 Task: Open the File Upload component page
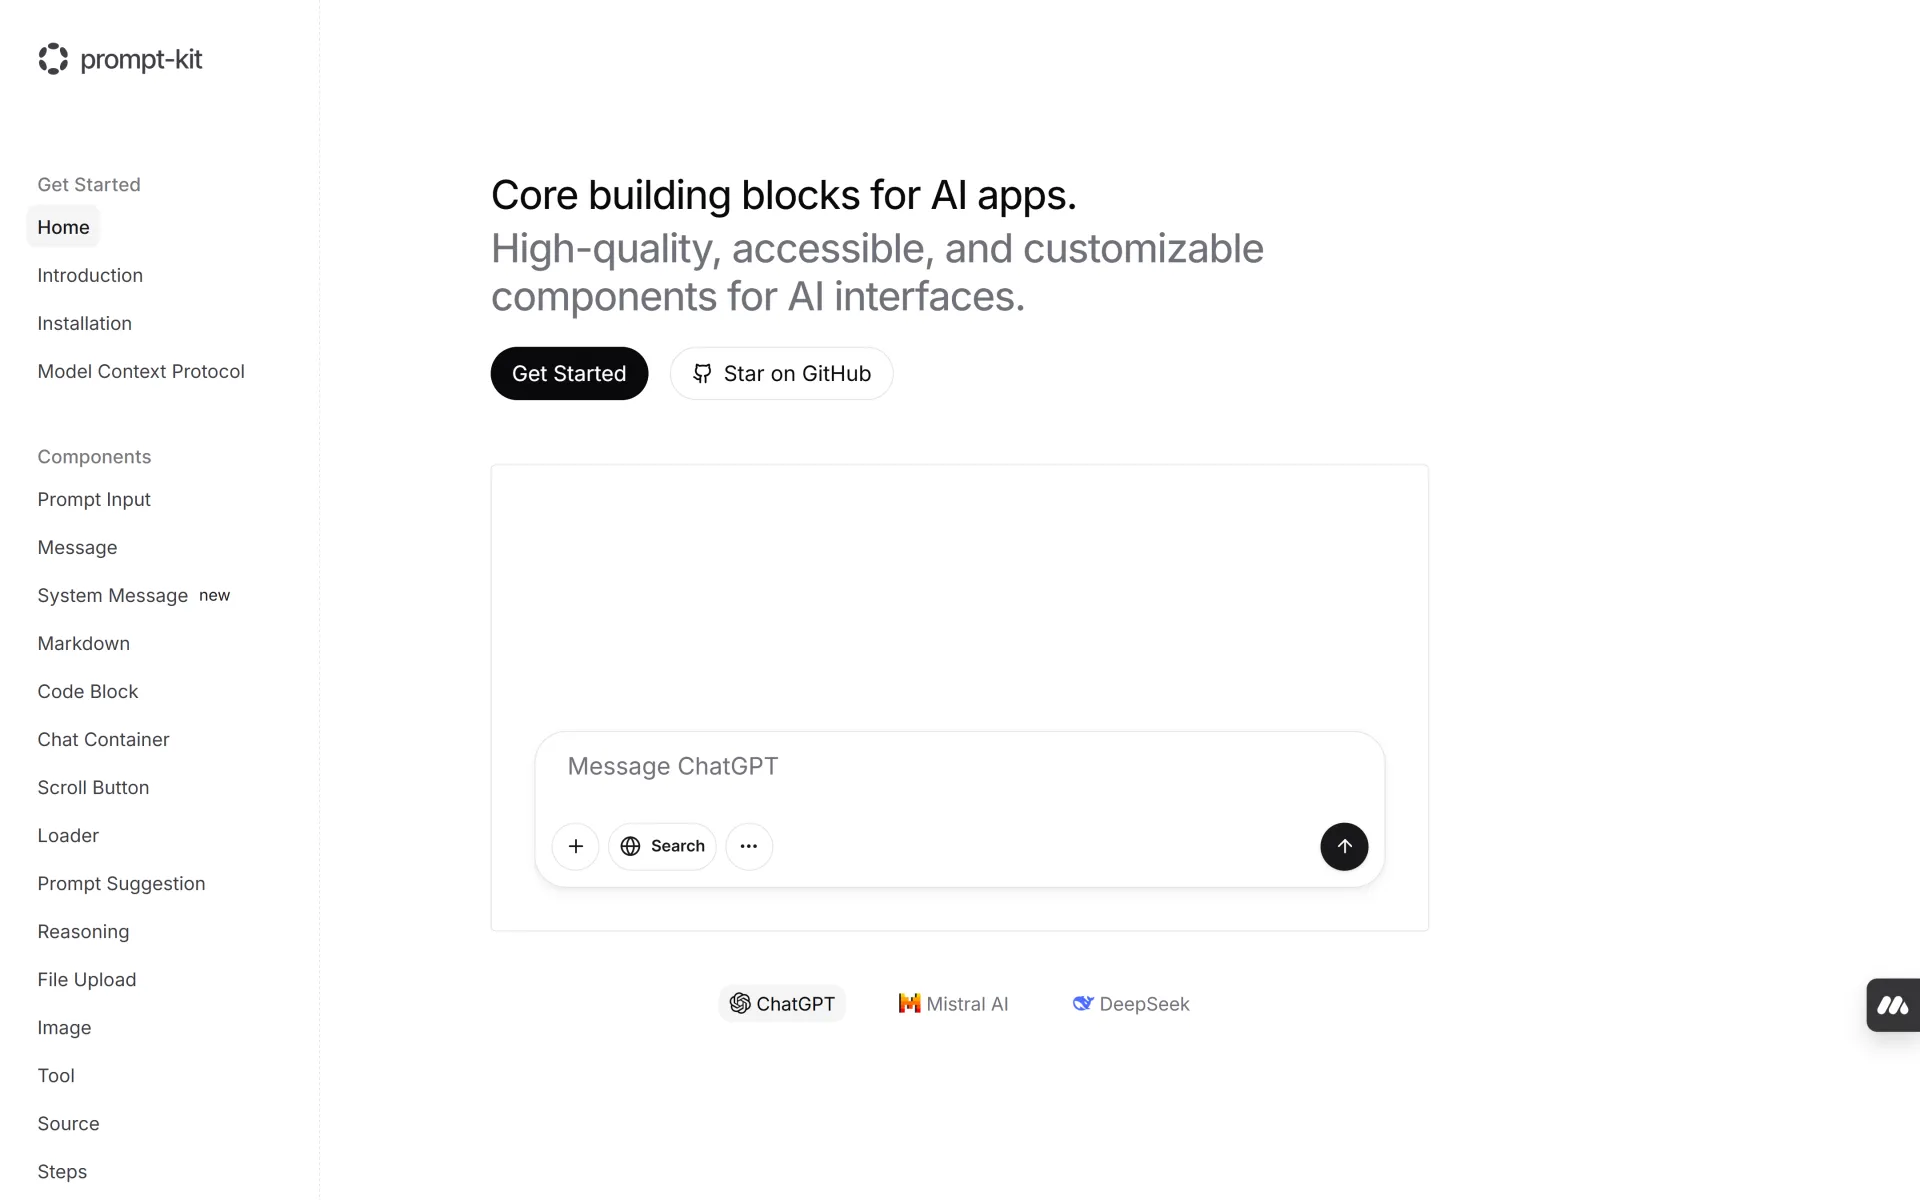(87, 979)
